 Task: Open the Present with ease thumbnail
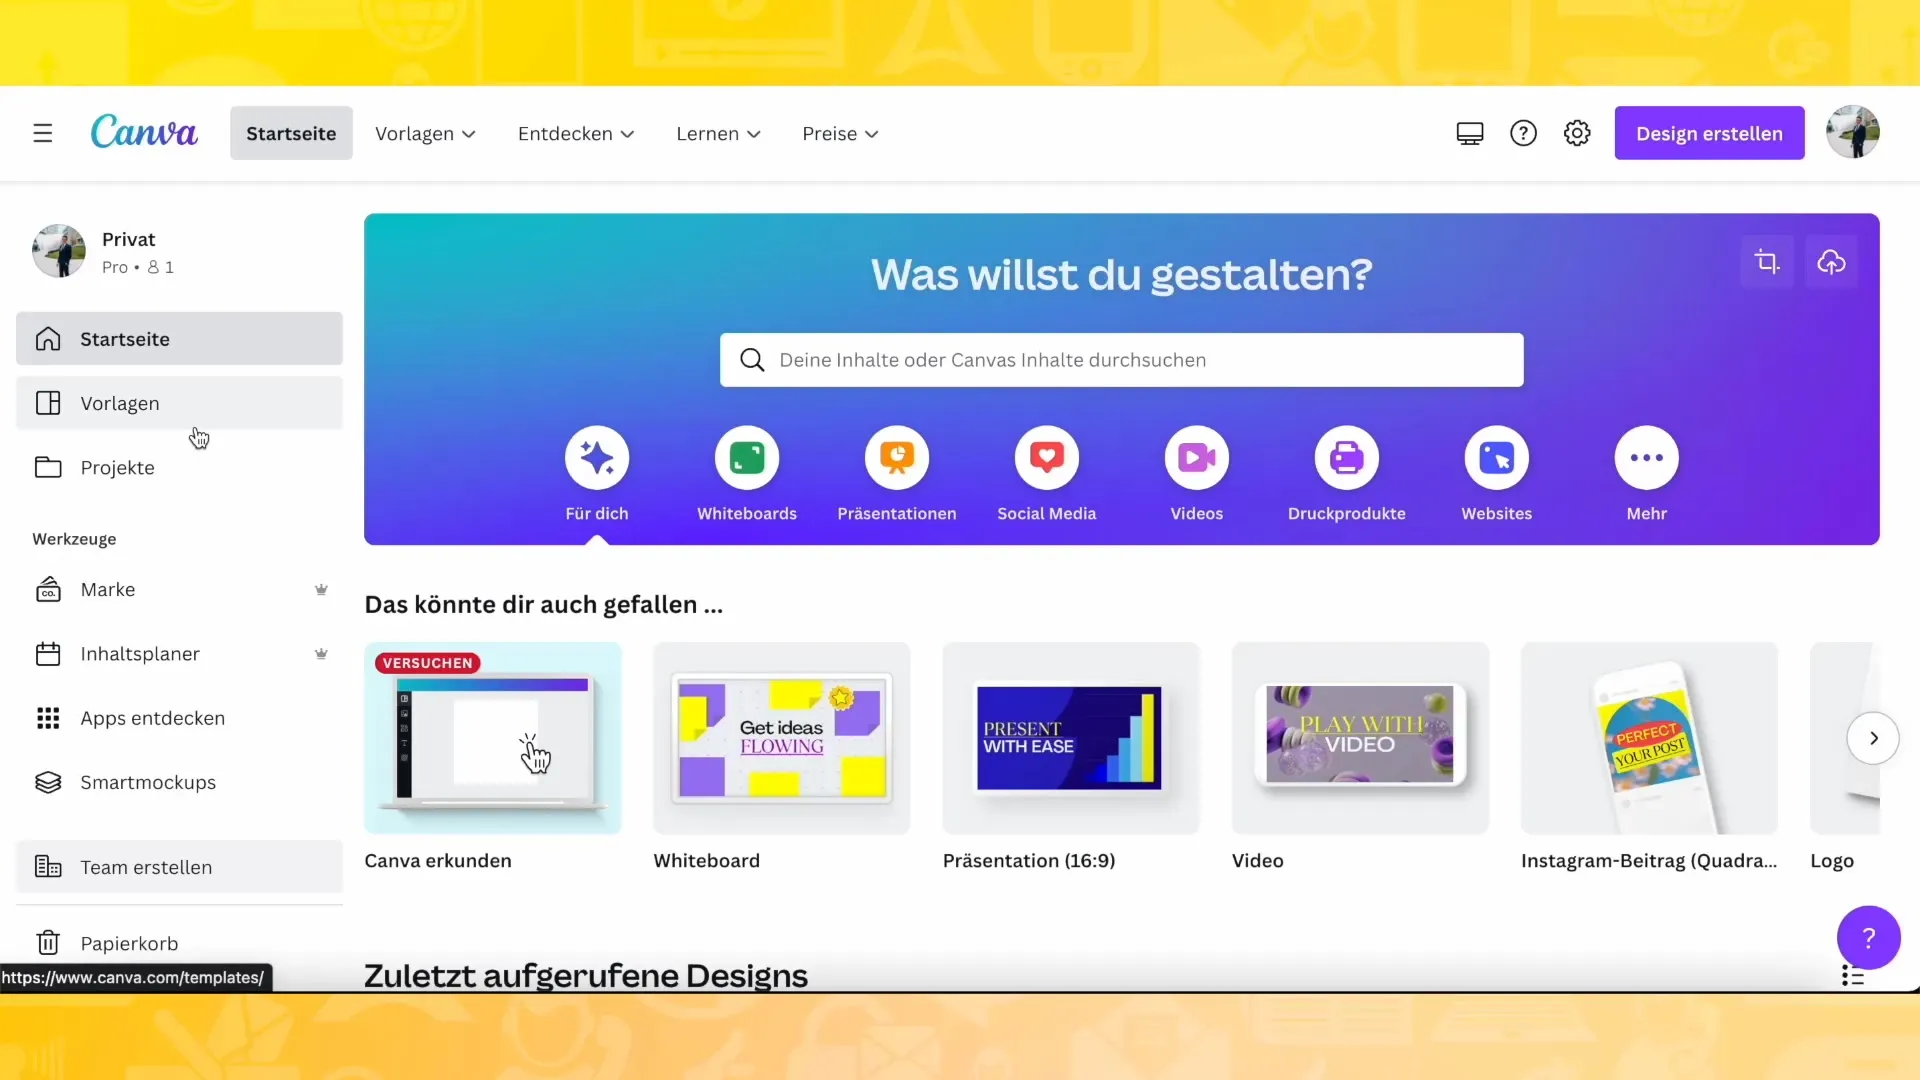click(1071, 738)
